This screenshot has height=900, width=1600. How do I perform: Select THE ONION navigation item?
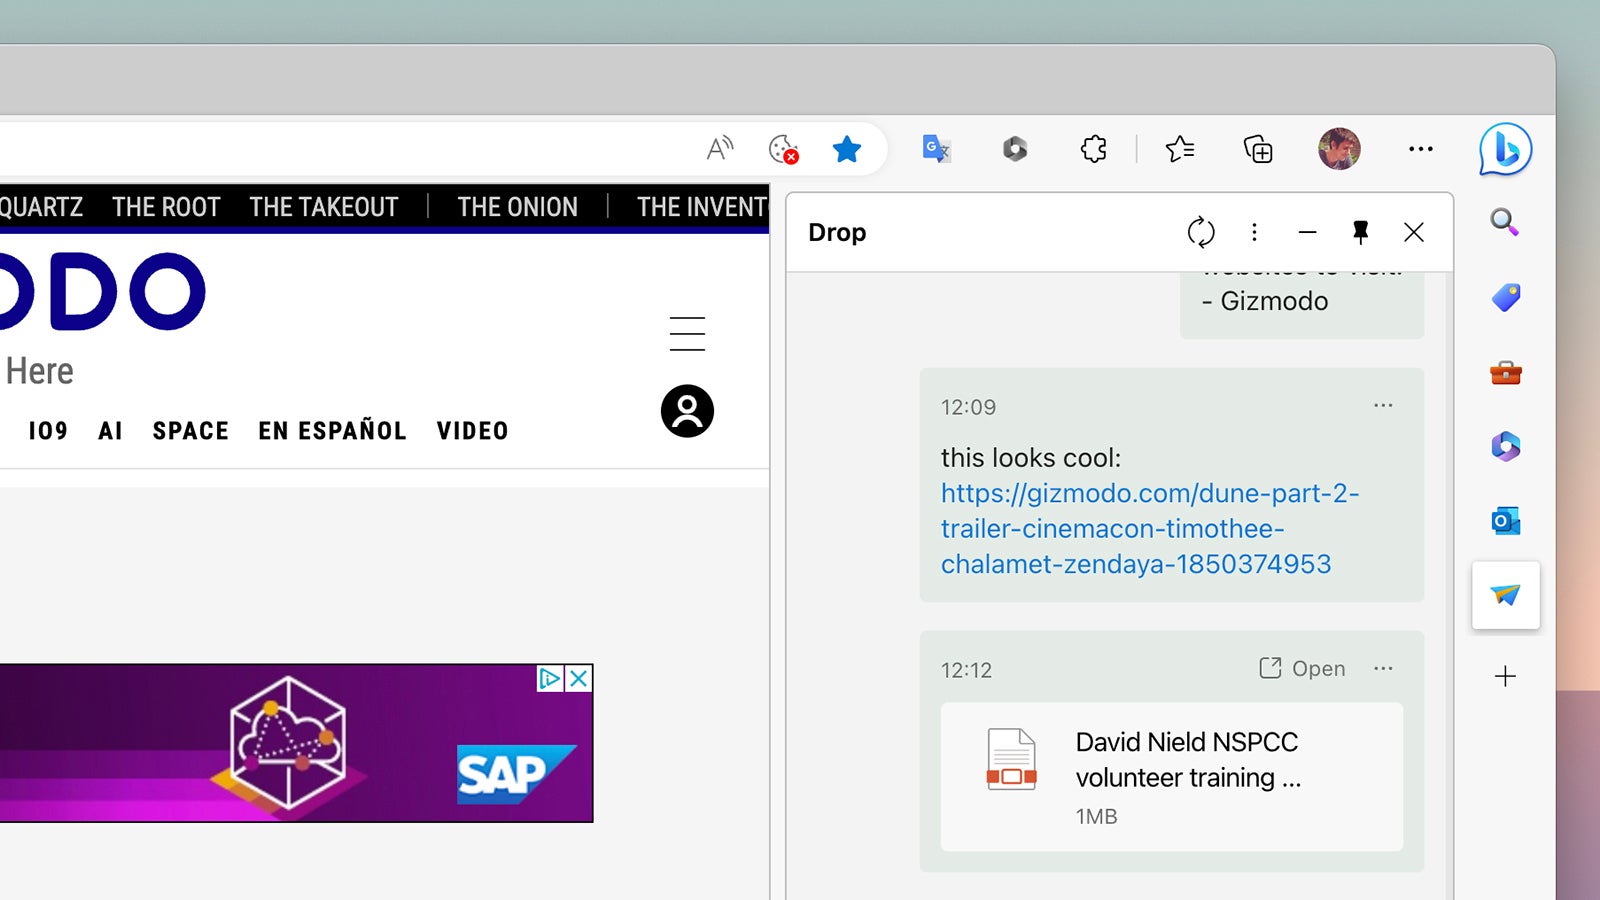517,207
